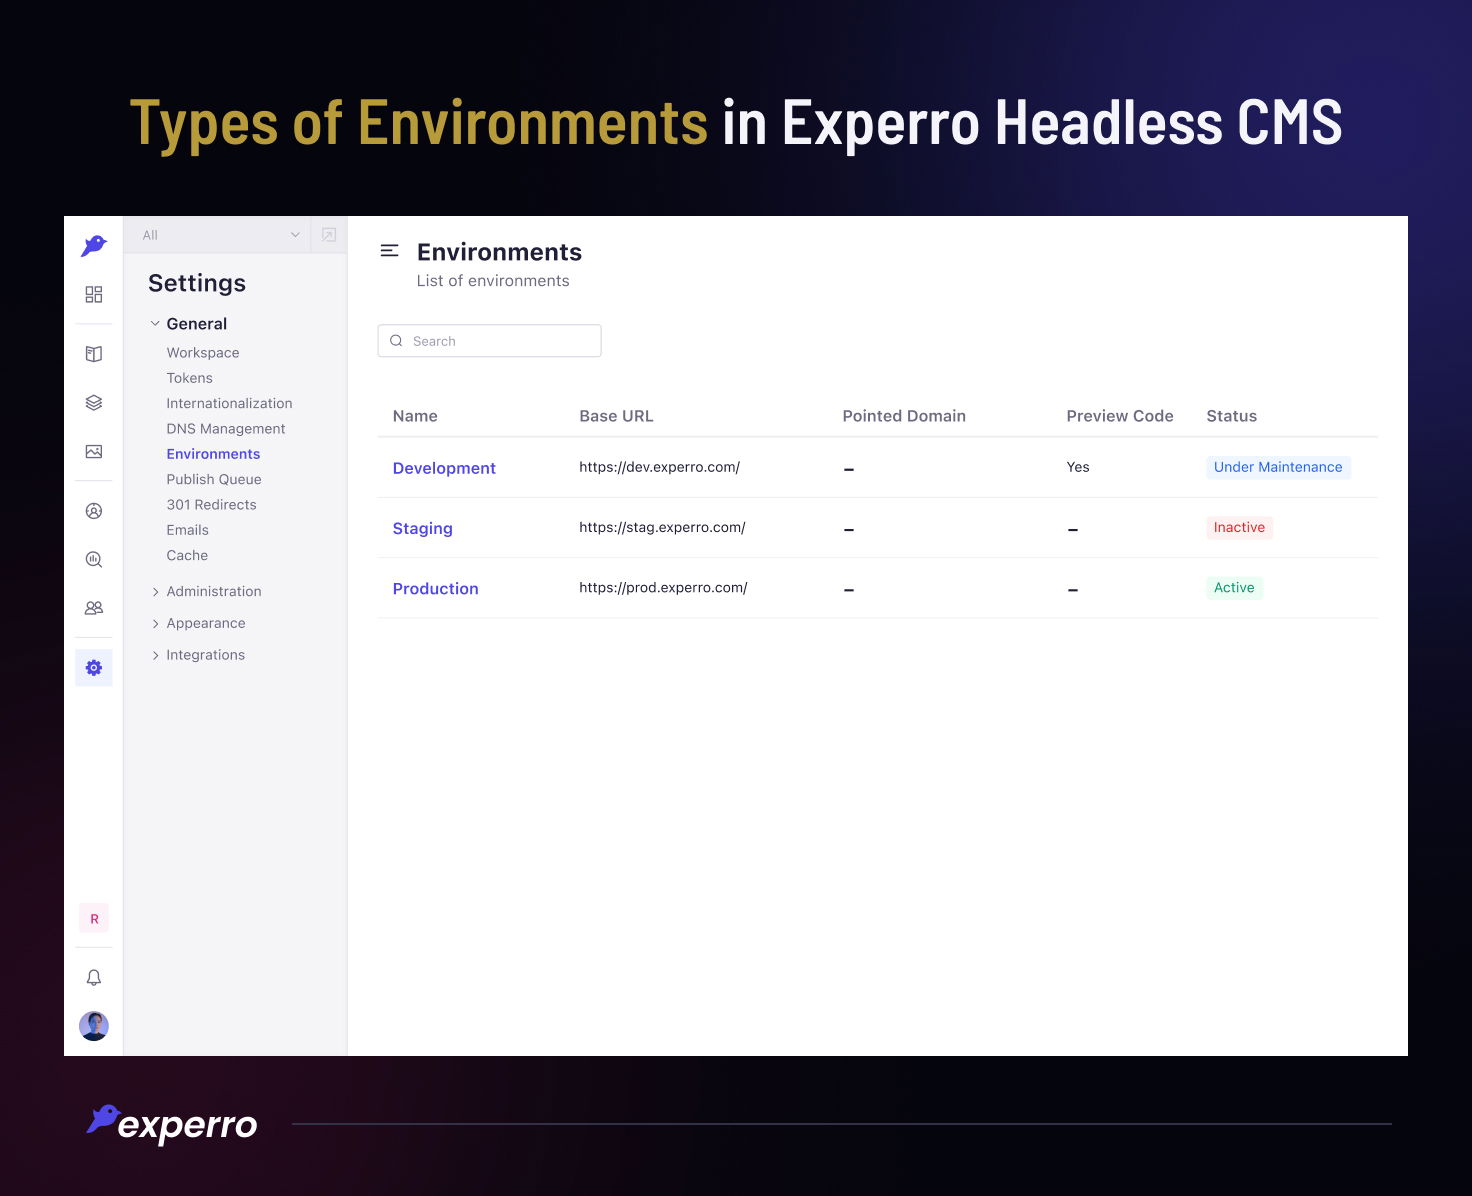Open the layers stack icon in sidebar
The width and height of the screenshot is (1472, 1196).
pyautogui.click(x=94, y=402)
